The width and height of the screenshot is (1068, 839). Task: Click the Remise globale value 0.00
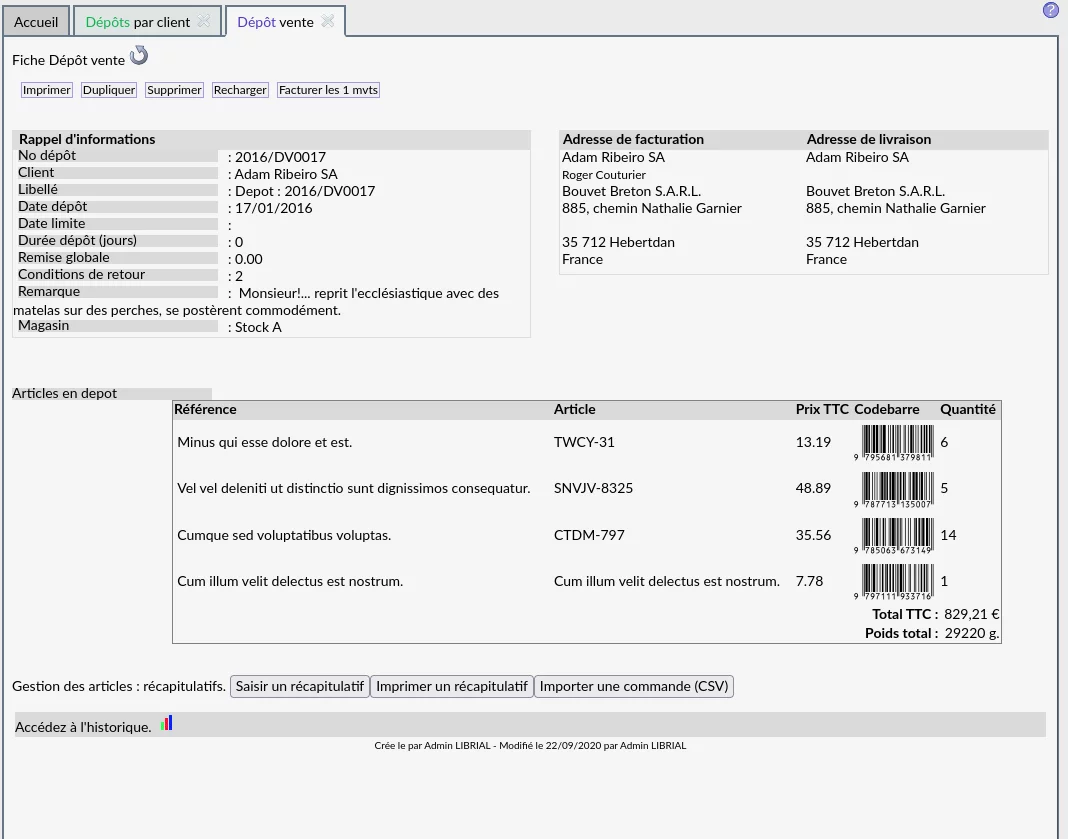click(x=249, y=259)
